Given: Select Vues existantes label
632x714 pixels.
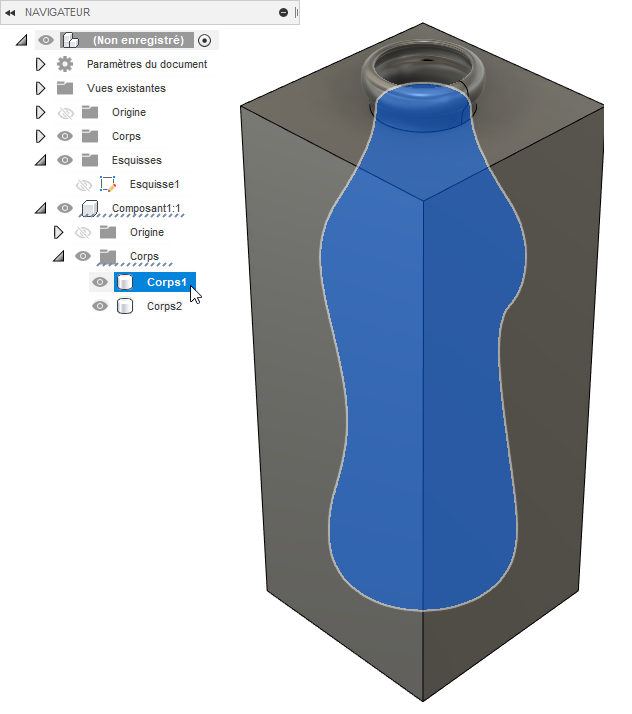Looking at the screenshot, I should click(126, 88).
